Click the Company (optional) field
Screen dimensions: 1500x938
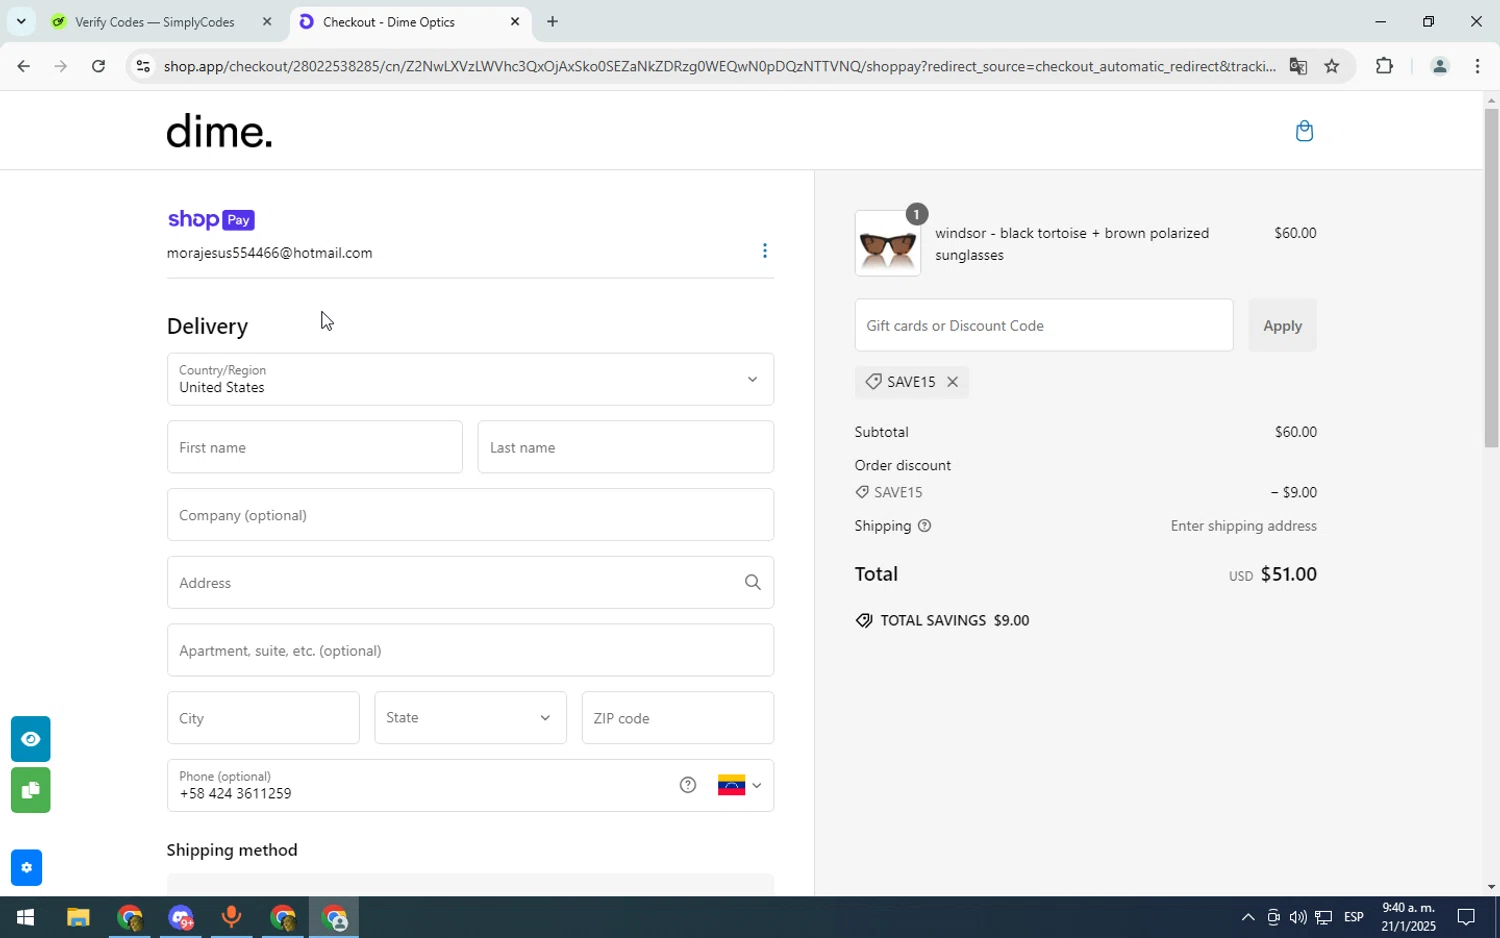click(x=470, y=515)
